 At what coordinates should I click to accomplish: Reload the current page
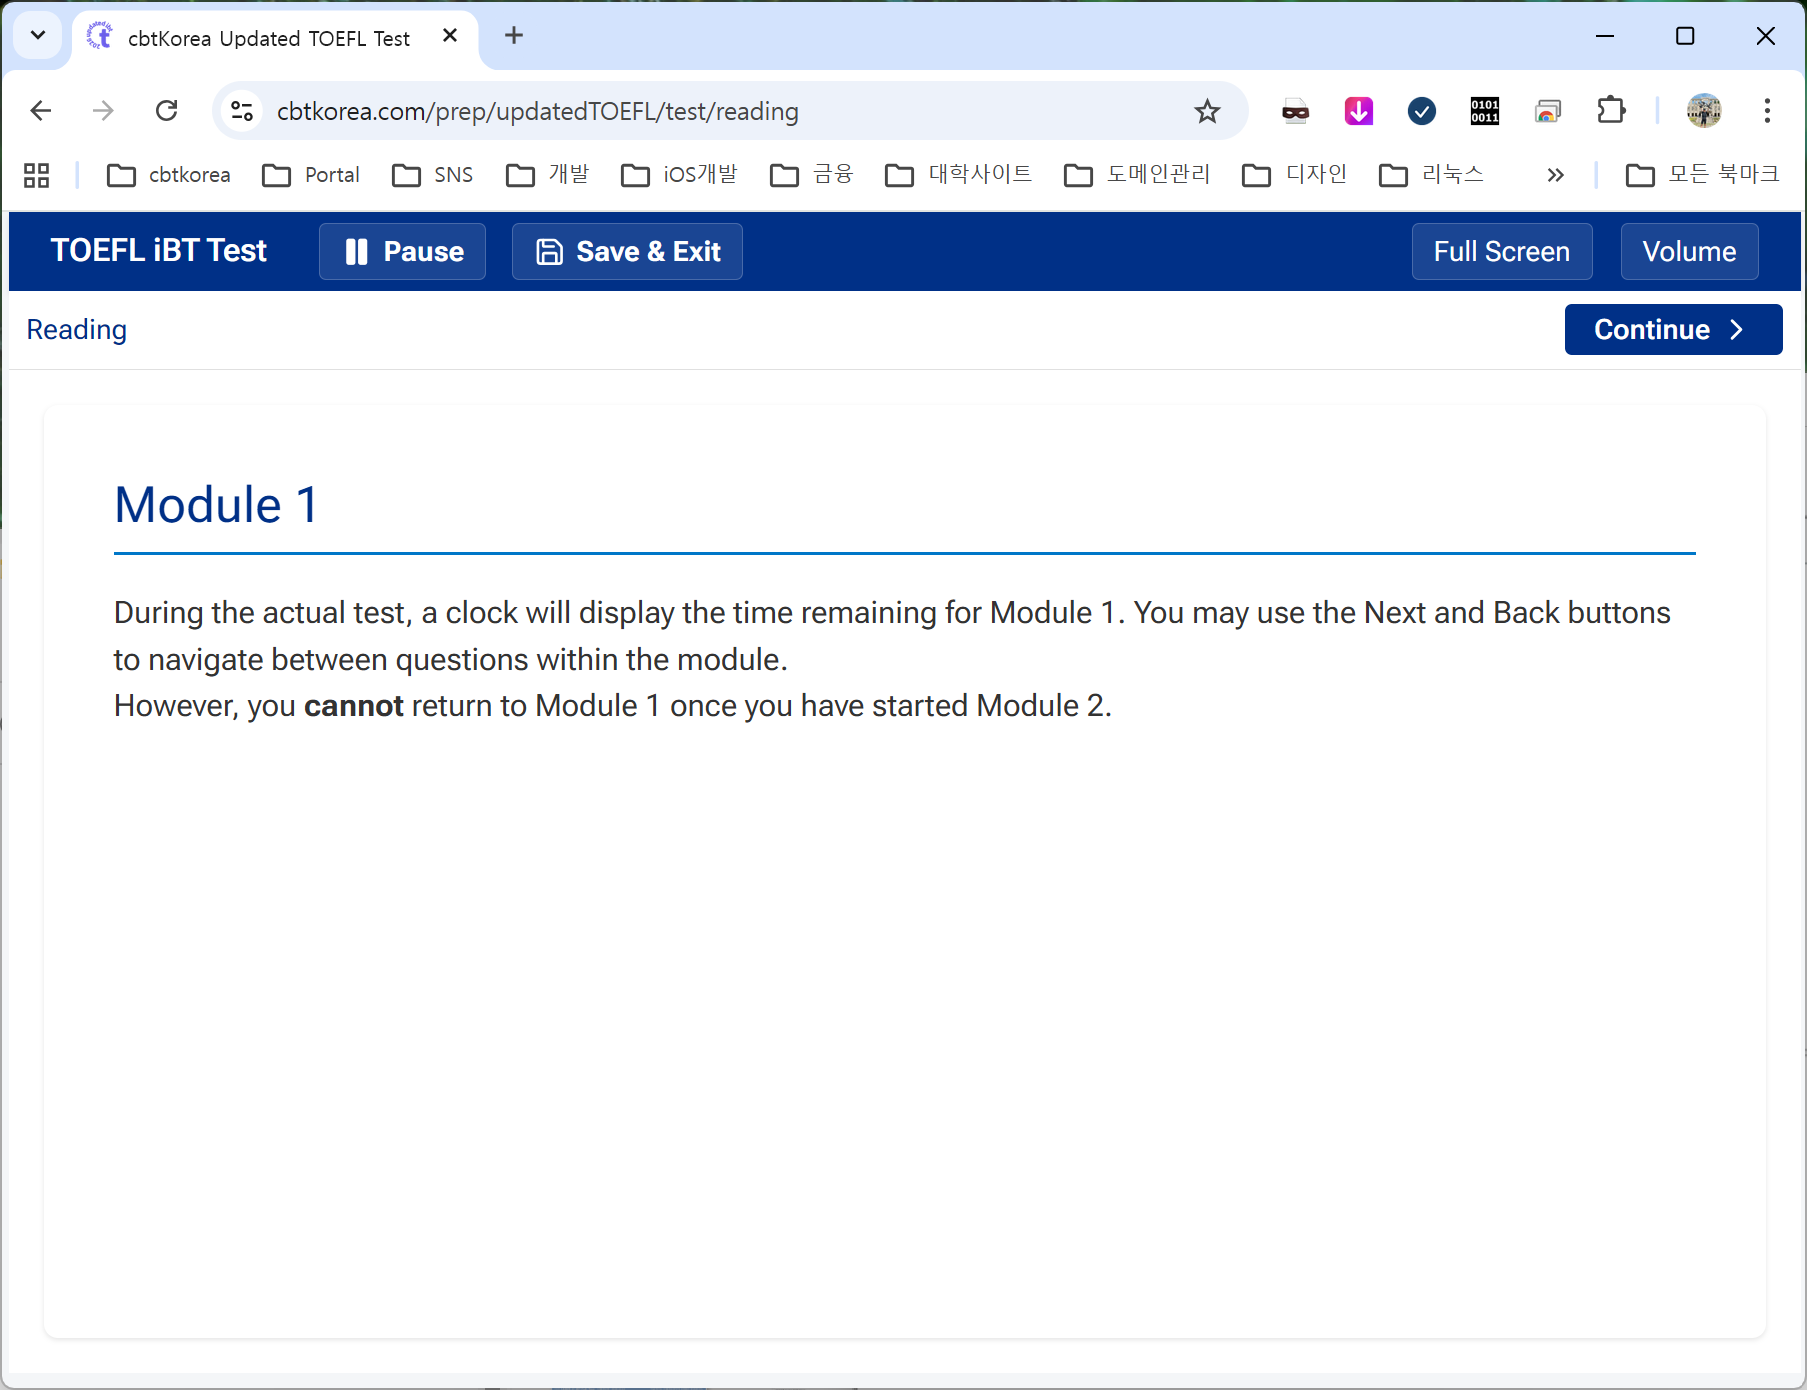(167, 111)
